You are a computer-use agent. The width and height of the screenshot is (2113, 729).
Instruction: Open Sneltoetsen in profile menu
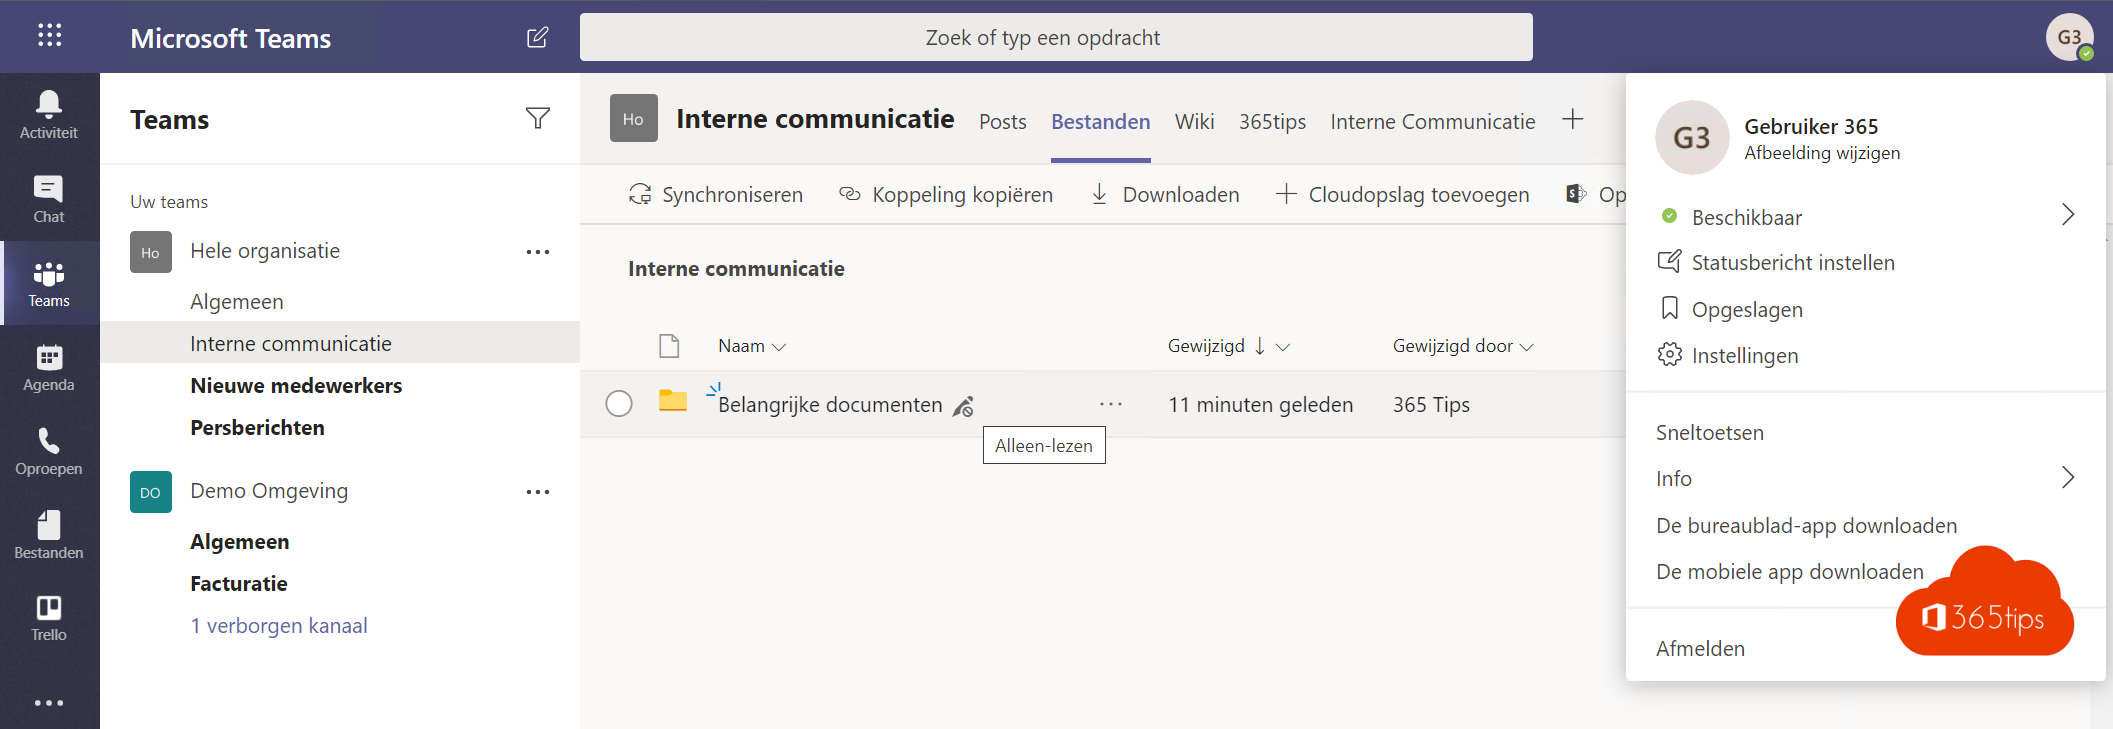[1710, 432]
